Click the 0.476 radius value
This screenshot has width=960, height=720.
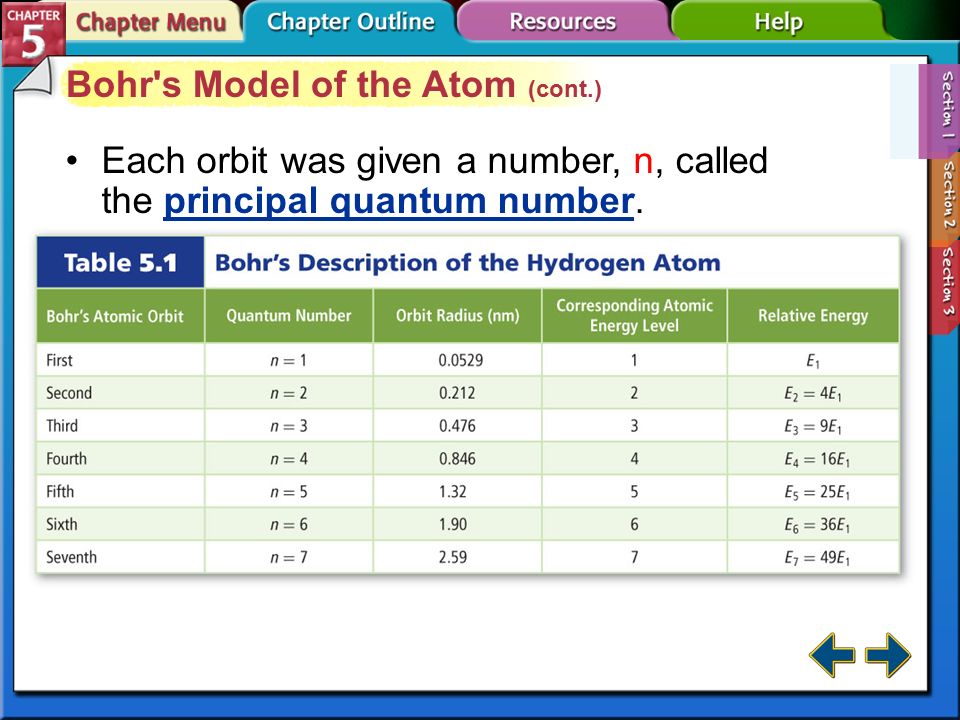pyautogui.click(x=457, y=426)
